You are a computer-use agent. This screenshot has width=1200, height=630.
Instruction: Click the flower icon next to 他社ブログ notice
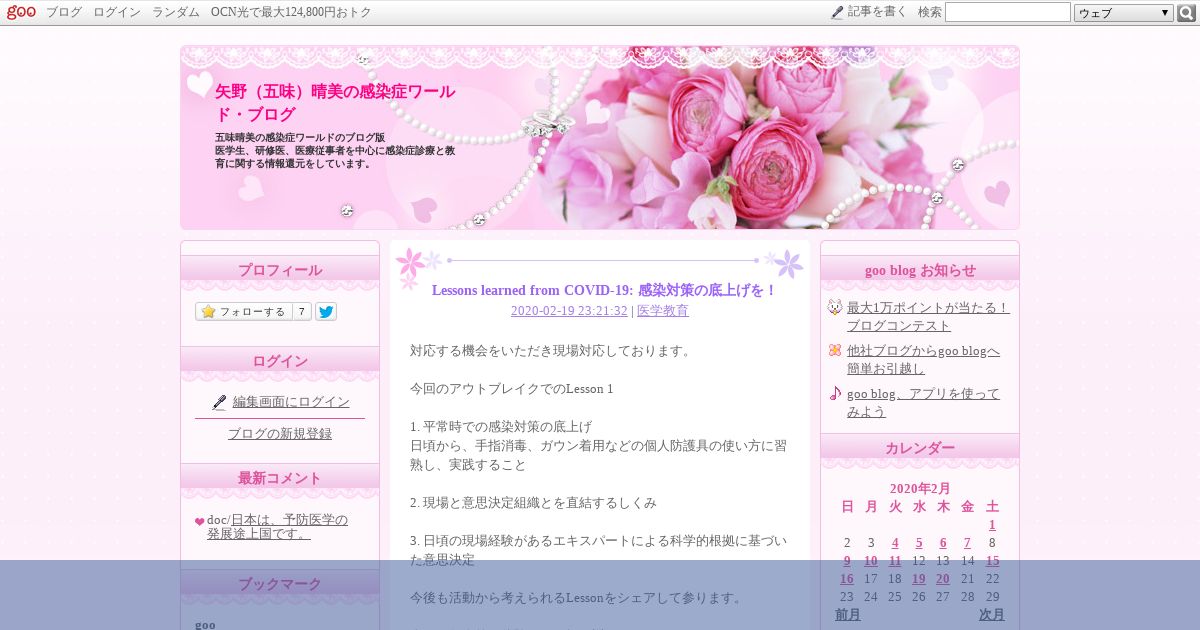click(x=835, y=350)
